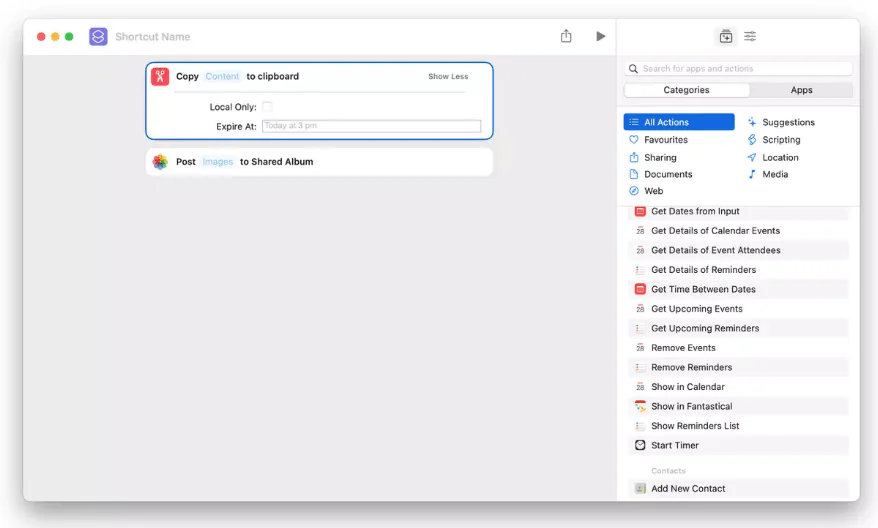Image resolution: width=878 pixels, height=528 pixels.
Task: Select the Get Time Between Dates action
Action: (703, 289)
